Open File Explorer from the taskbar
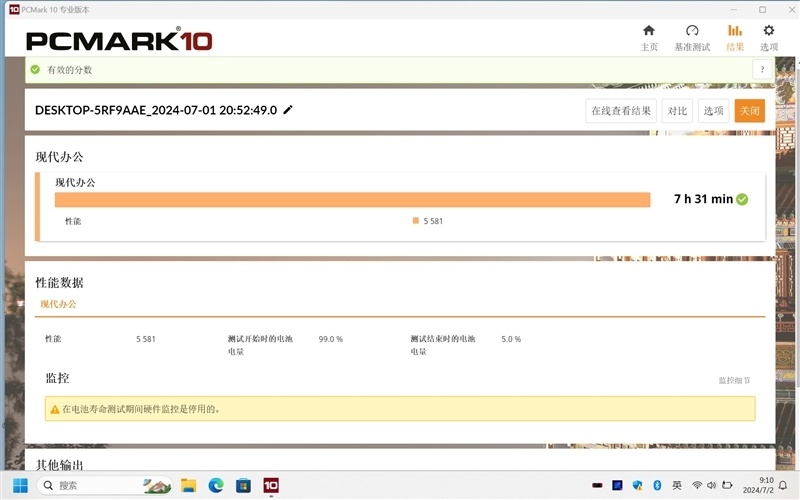The width and height of the screenshot is (800, 500). pyautogui.click(x=188, y=485)
